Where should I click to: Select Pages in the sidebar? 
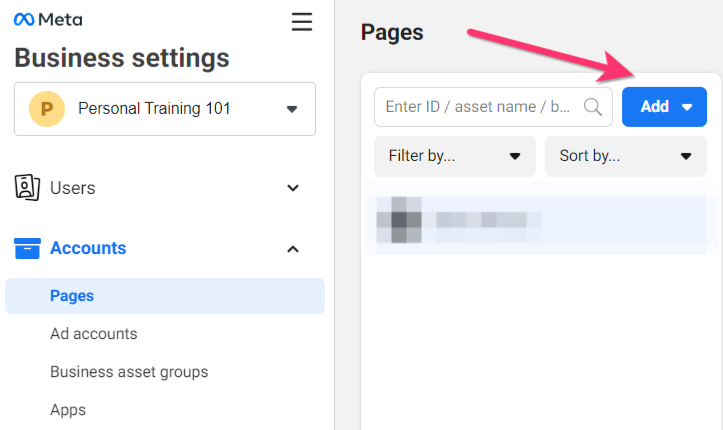165,296
